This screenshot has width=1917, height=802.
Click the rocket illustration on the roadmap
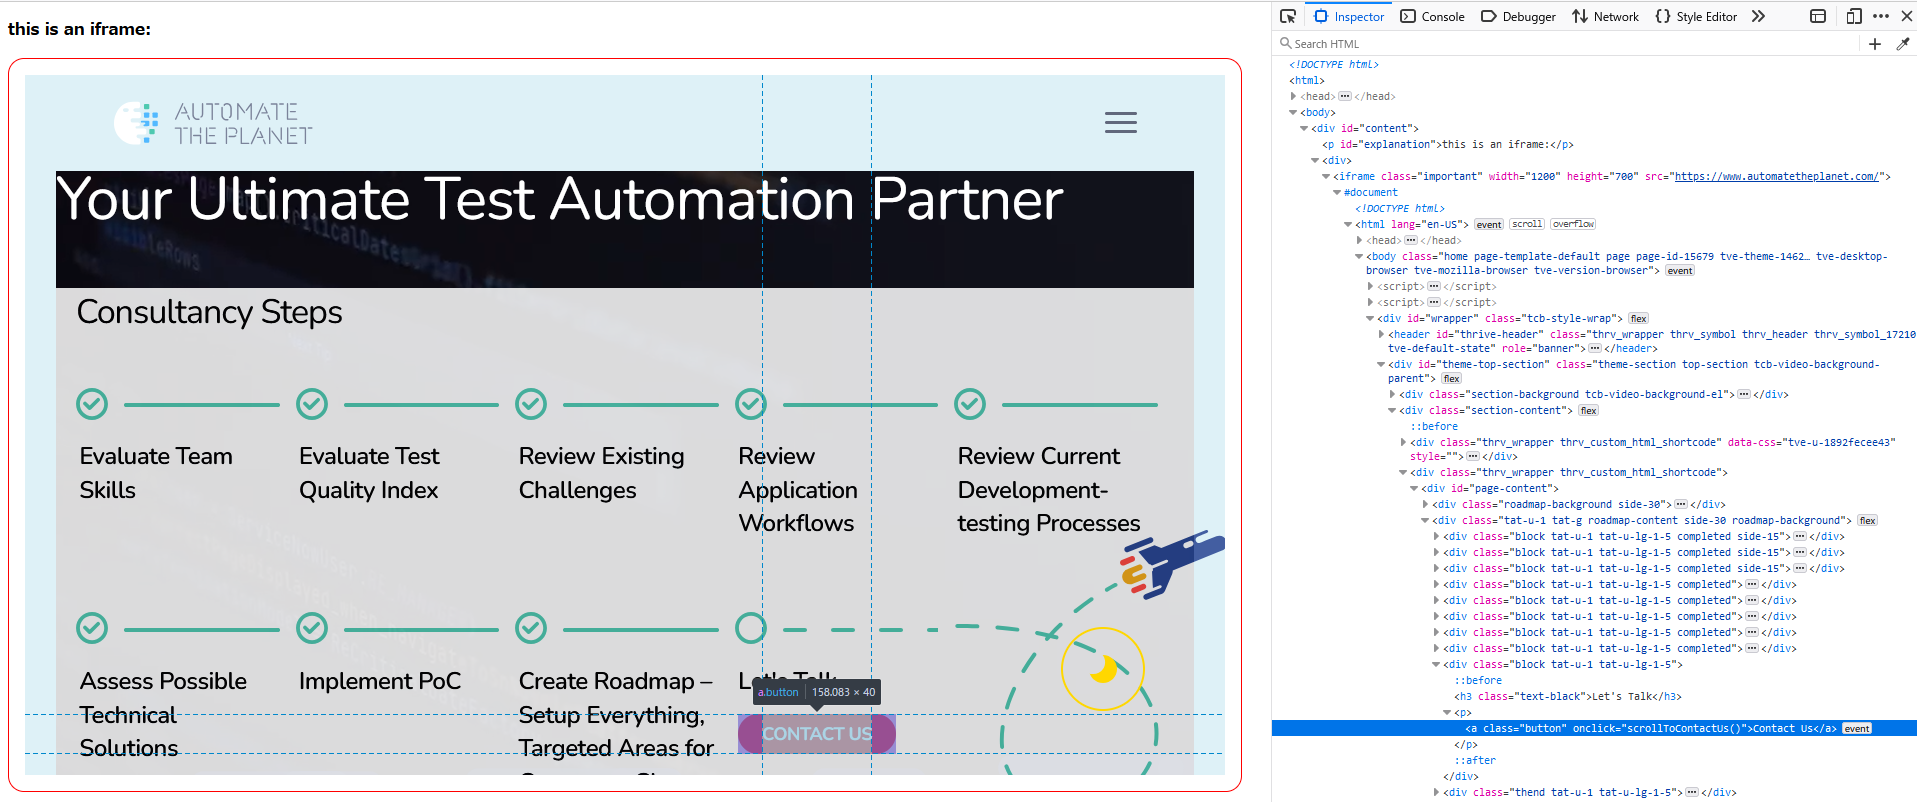click(x=1172, y=565)
